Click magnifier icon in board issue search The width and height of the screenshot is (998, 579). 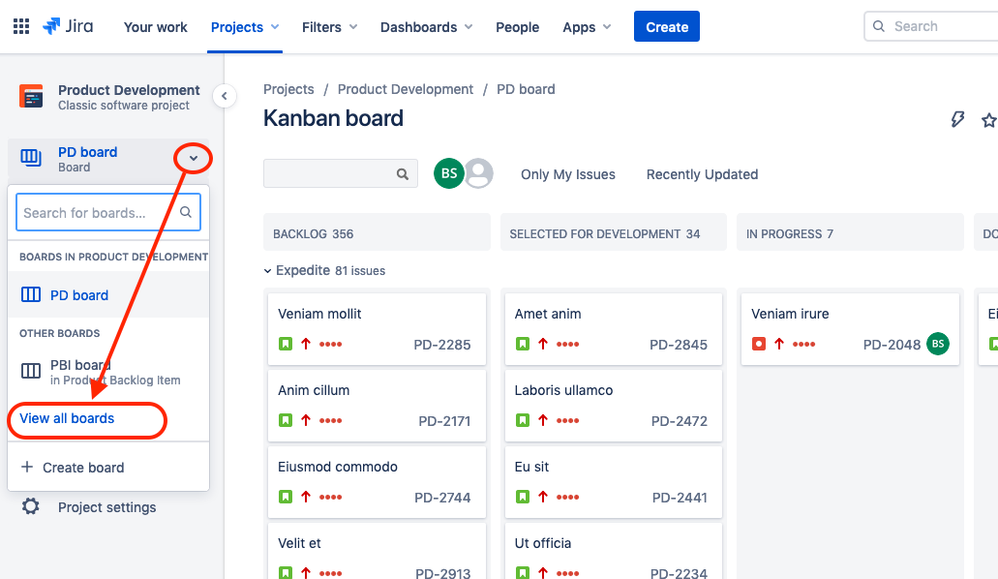click(402, 174)
